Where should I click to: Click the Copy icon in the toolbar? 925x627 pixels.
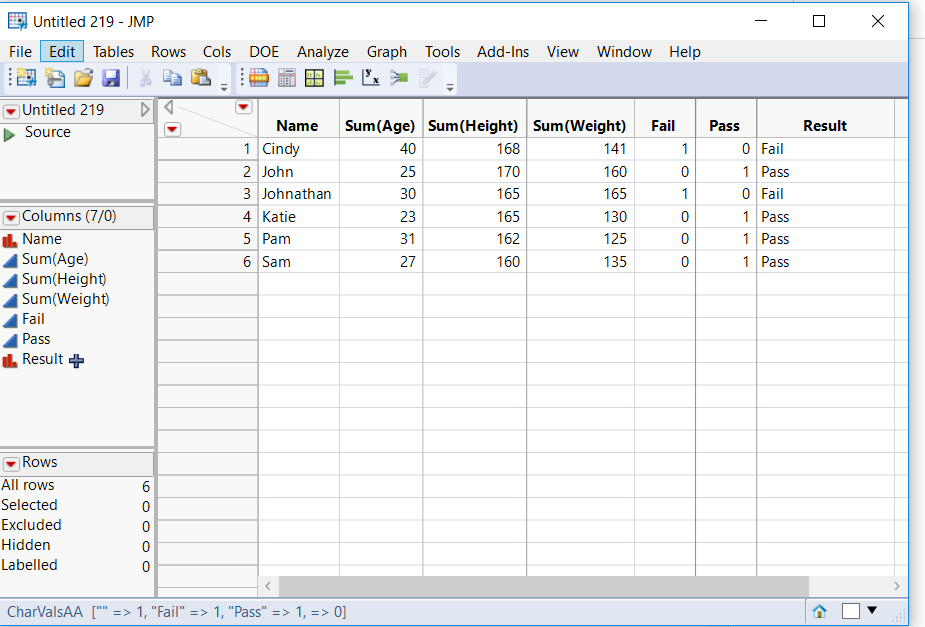click(x=172, y=78)
